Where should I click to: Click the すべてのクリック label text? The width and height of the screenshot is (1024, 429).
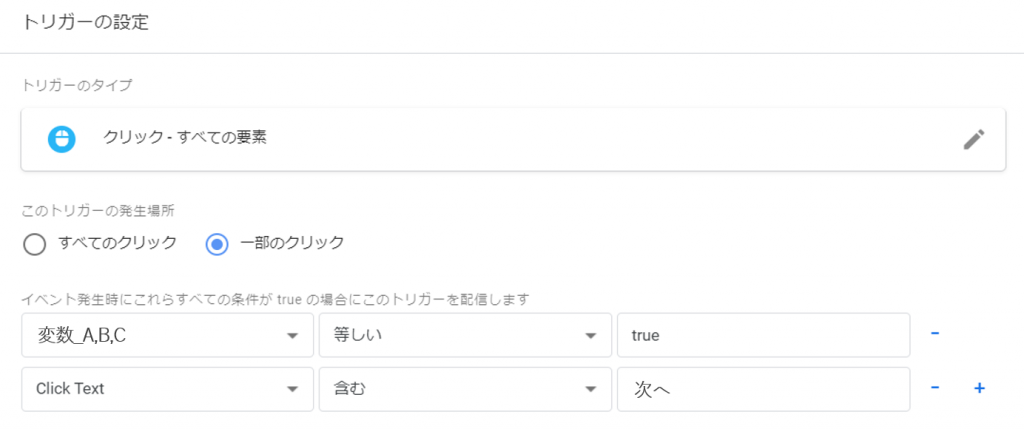(118, 243)
